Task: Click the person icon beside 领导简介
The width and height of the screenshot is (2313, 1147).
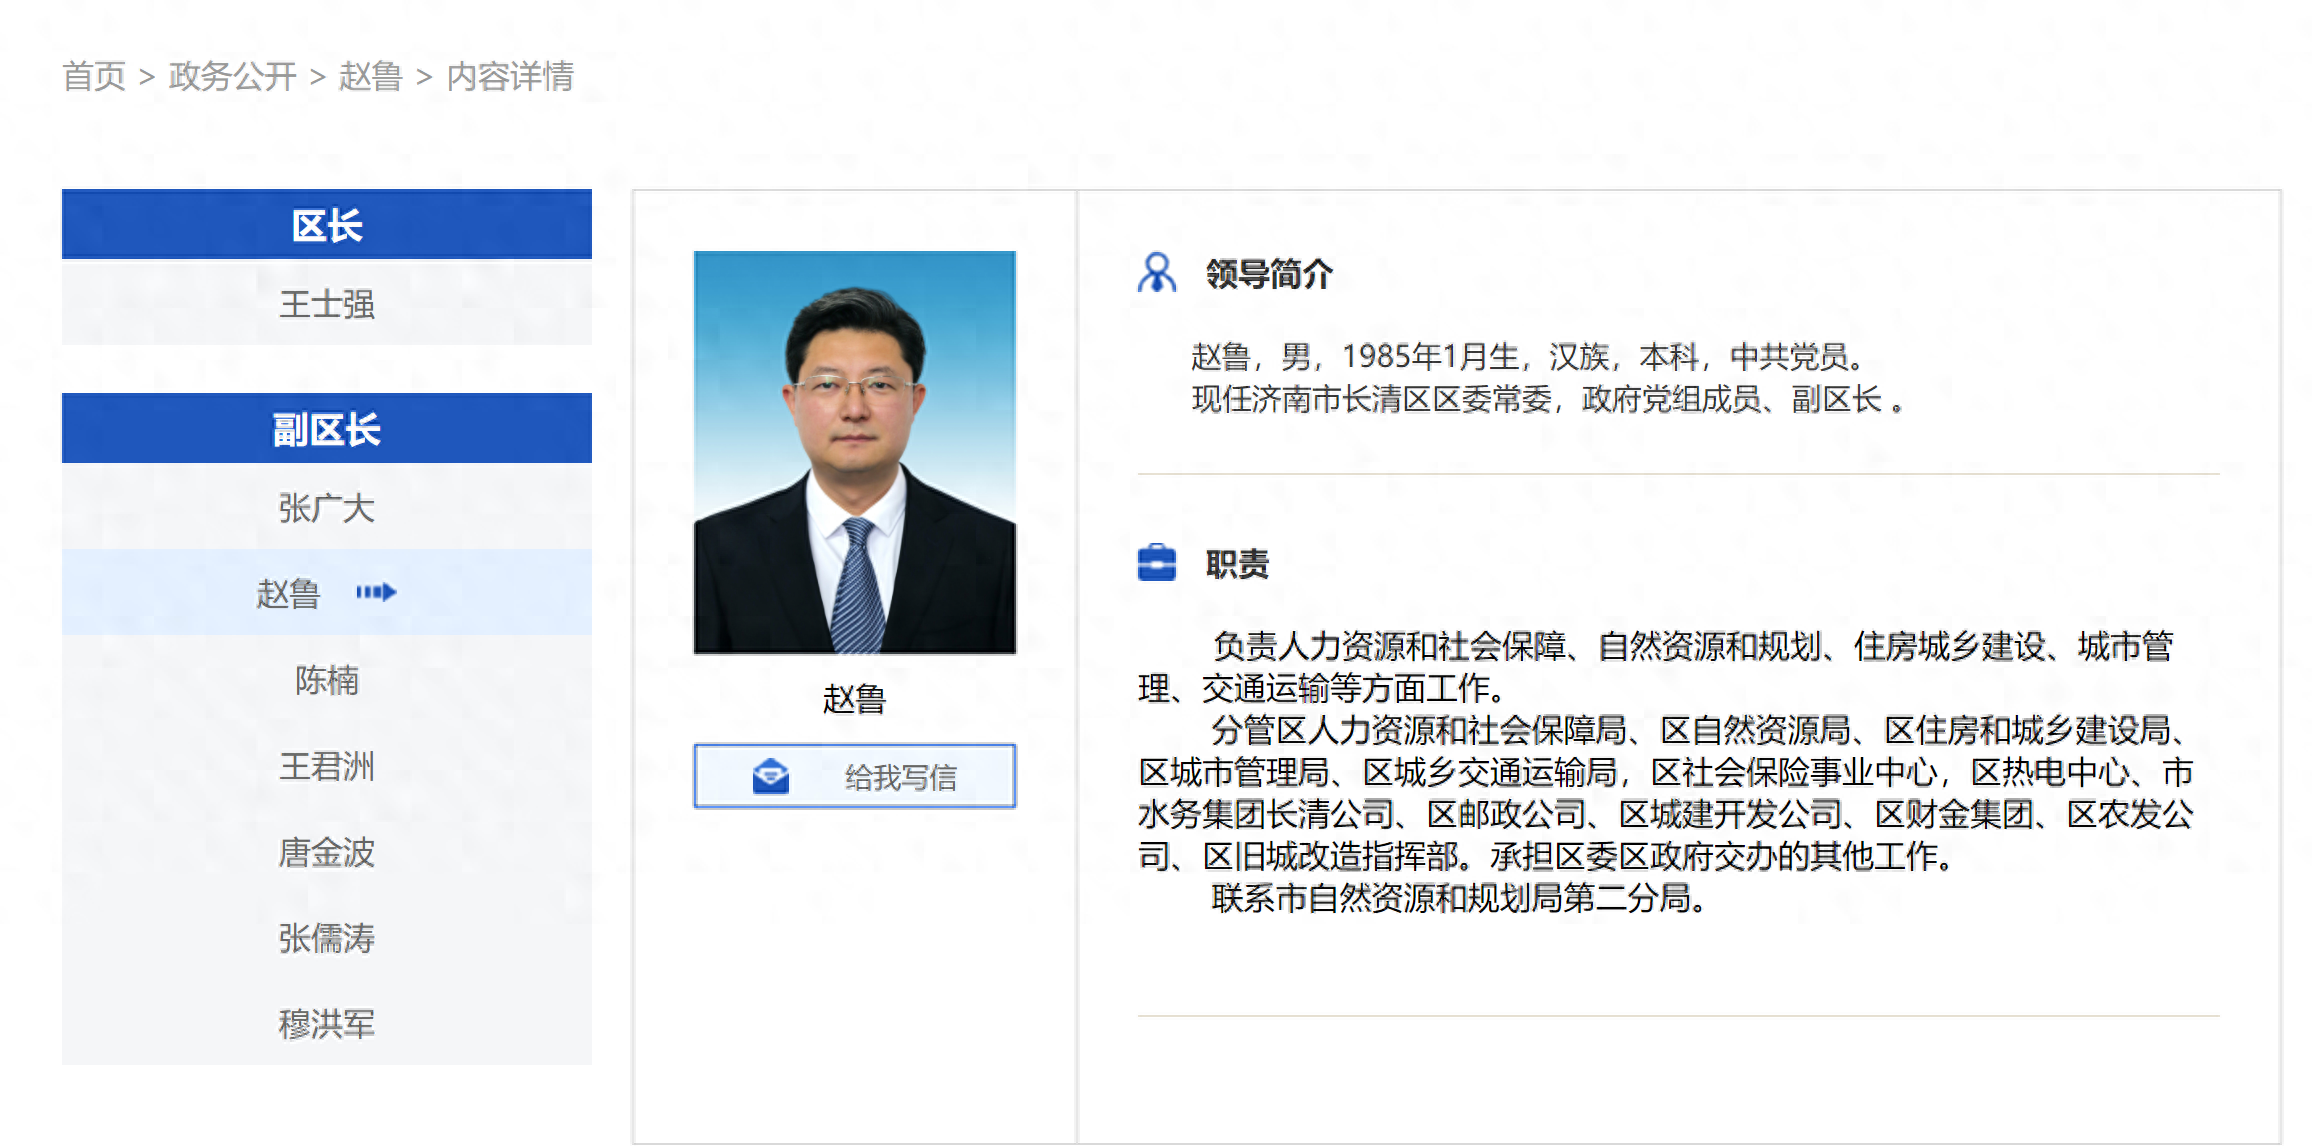Action: pyautogui.click(x=1157, y=272)
